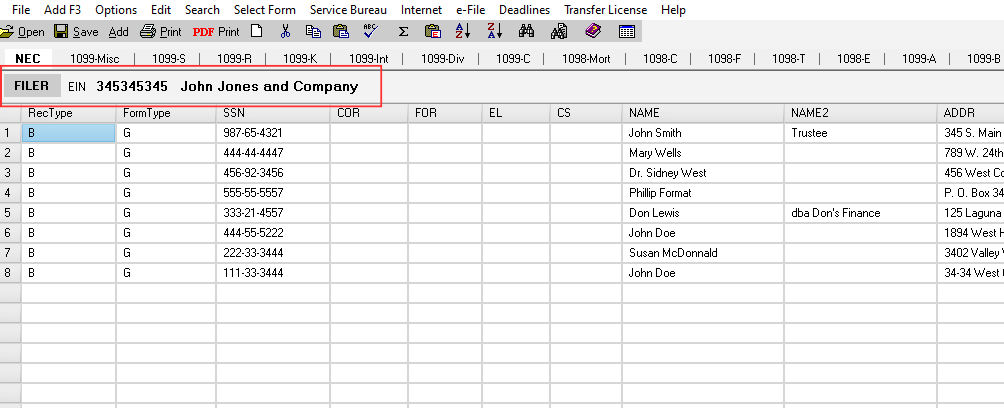This screenshot has width=1004, height=408.
Task: Click the Sigma sum totals icon
Action: point(403,32)
